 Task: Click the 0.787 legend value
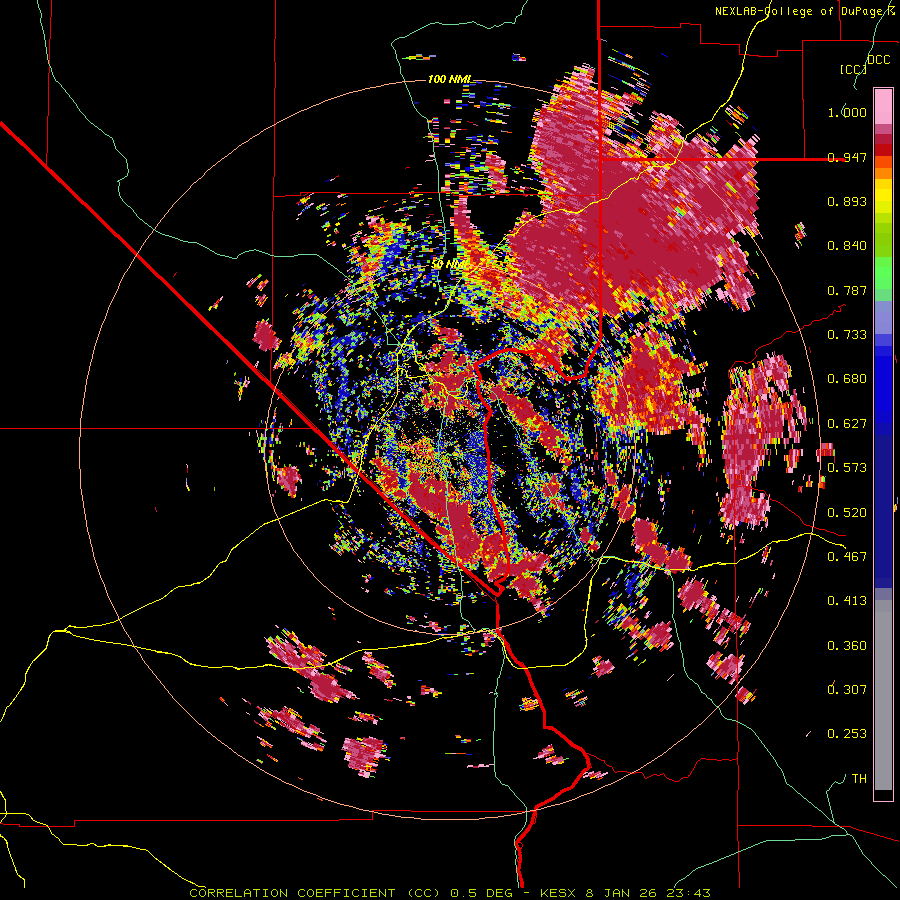847,290
